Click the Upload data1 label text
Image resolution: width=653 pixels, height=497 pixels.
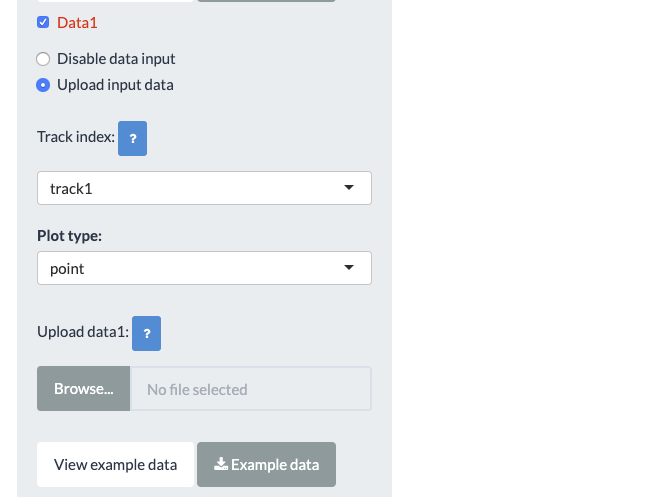point(83,332)
